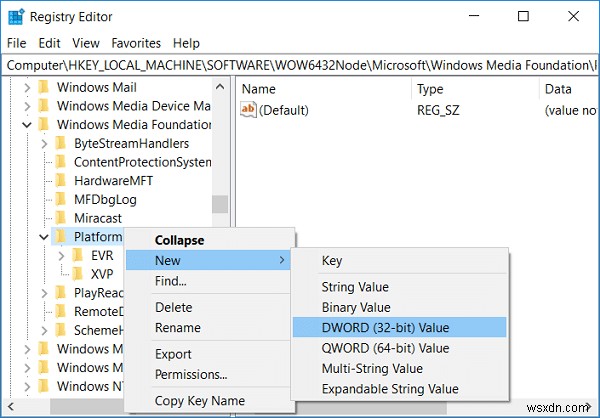
Task: Choose Rename in context menu
Action: click(210, 328)
